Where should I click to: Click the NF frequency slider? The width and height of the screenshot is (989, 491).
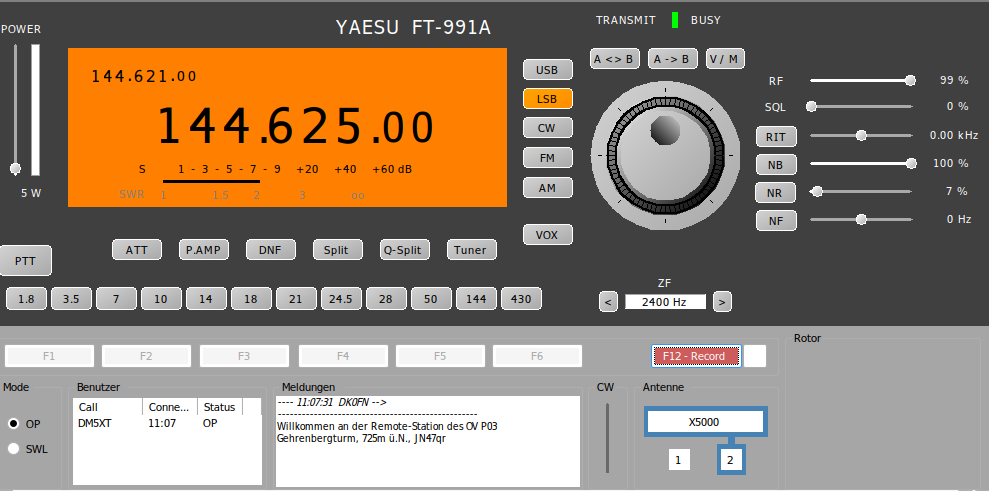point(862,220)
